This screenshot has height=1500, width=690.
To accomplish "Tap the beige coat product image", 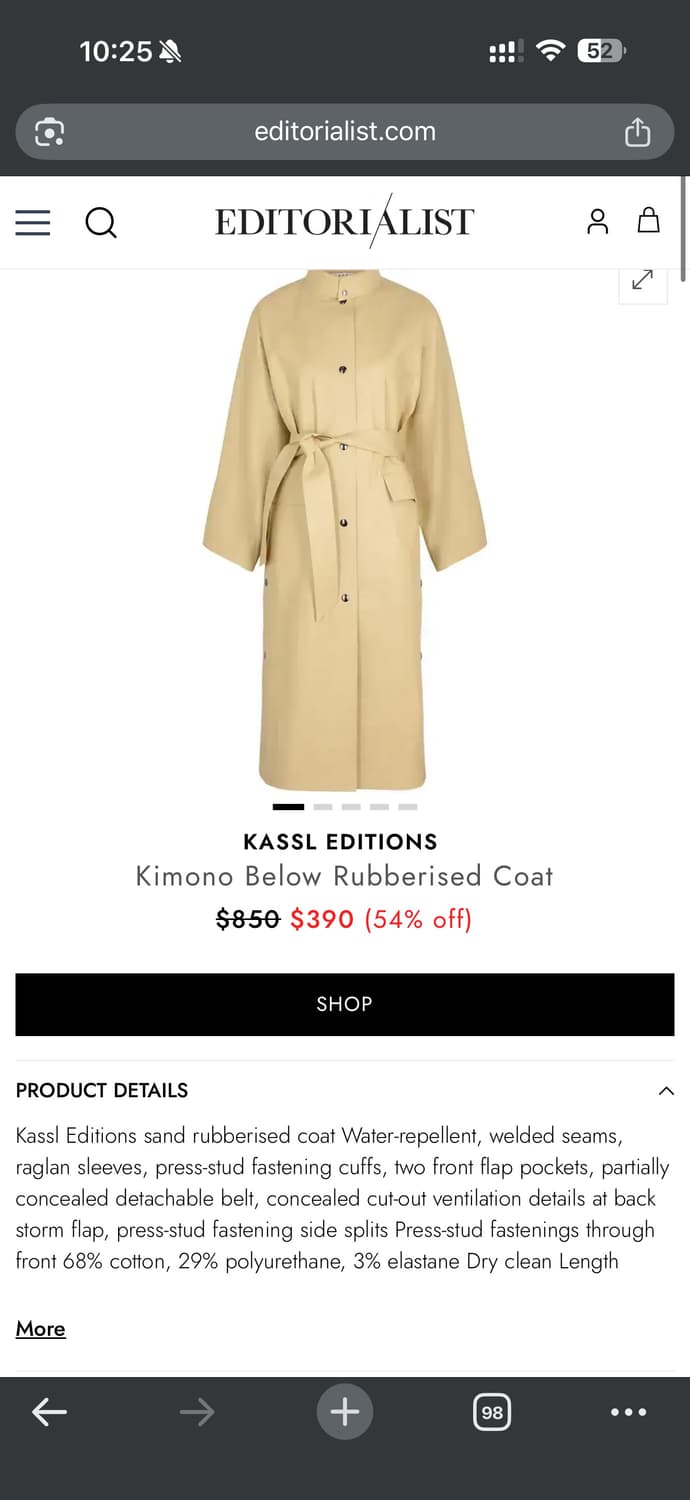I will tap(345, 530).
